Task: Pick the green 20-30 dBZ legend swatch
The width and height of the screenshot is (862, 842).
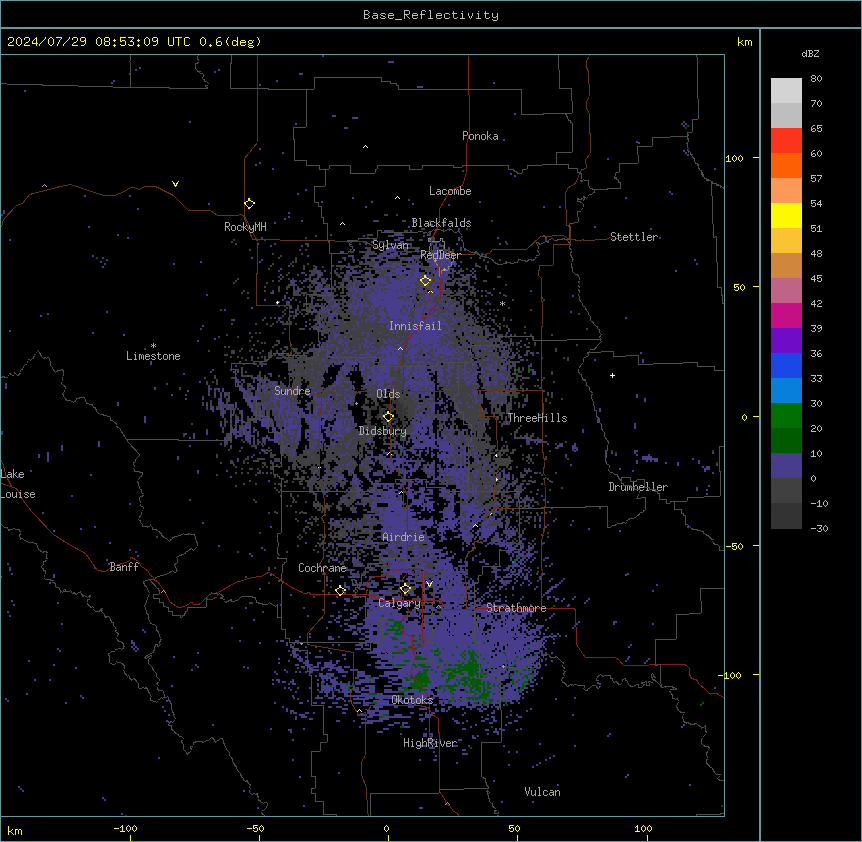Action: tap(786, 416)
